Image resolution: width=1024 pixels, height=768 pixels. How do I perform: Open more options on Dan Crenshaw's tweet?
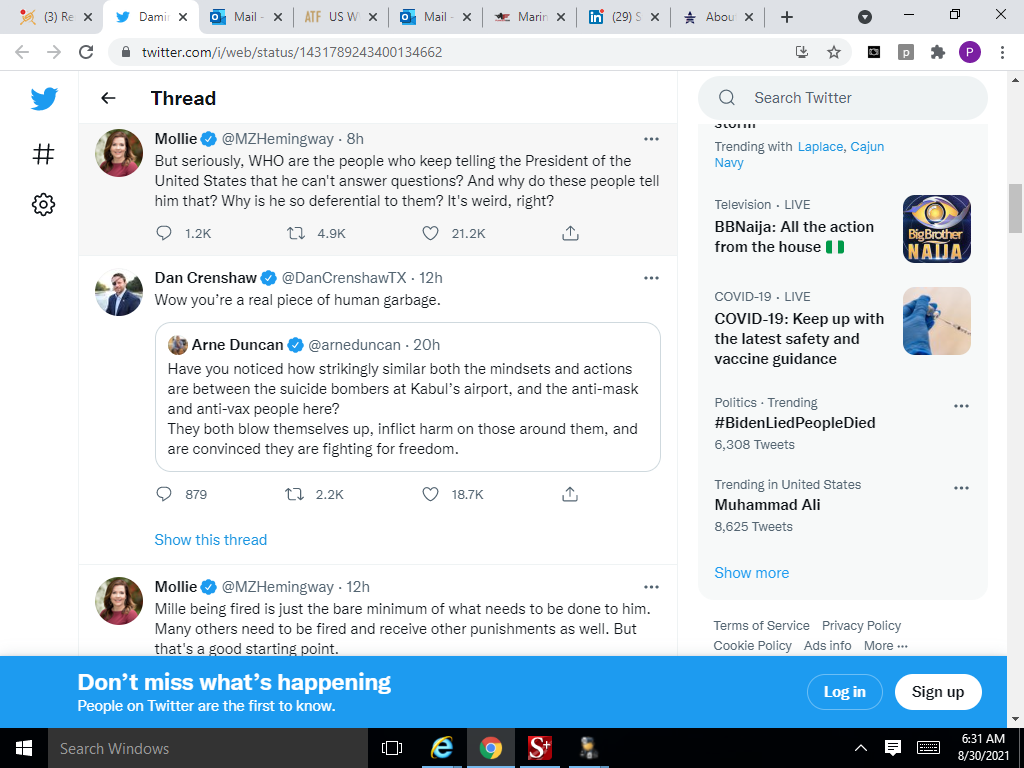(x=651, y=278)
